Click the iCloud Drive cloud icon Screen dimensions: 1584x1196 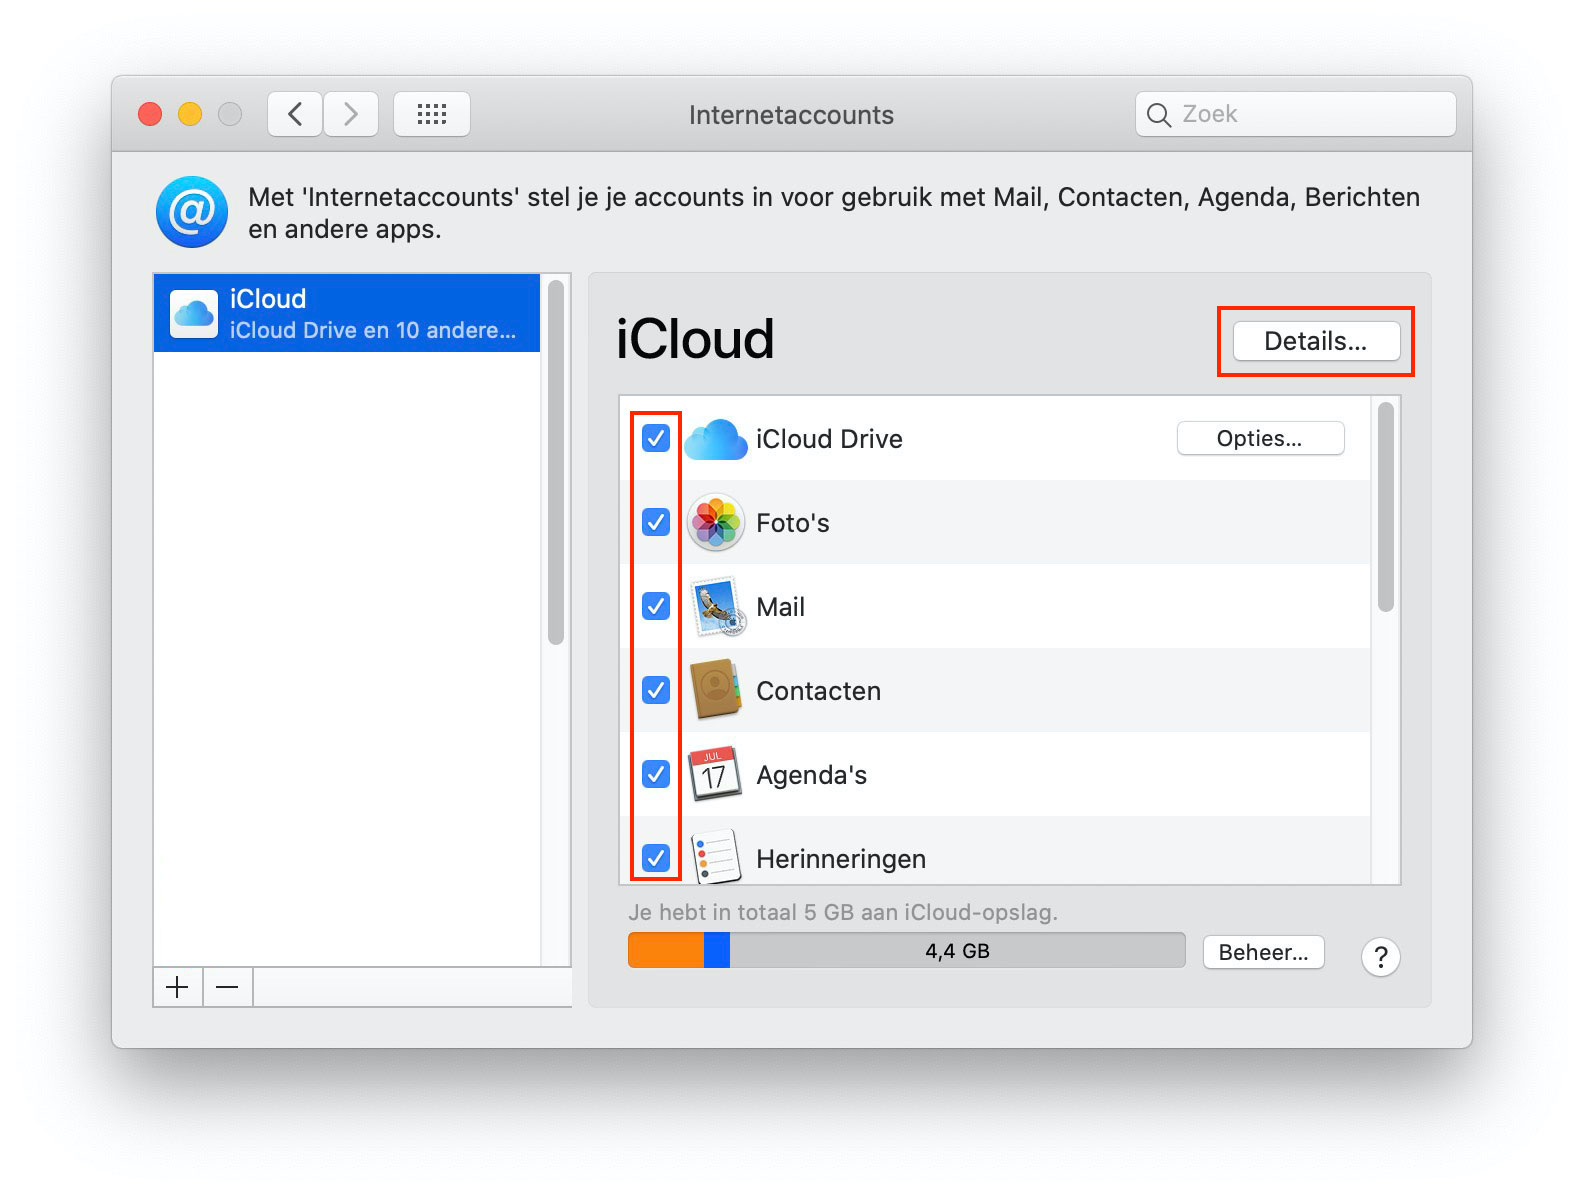click(716, 439)
